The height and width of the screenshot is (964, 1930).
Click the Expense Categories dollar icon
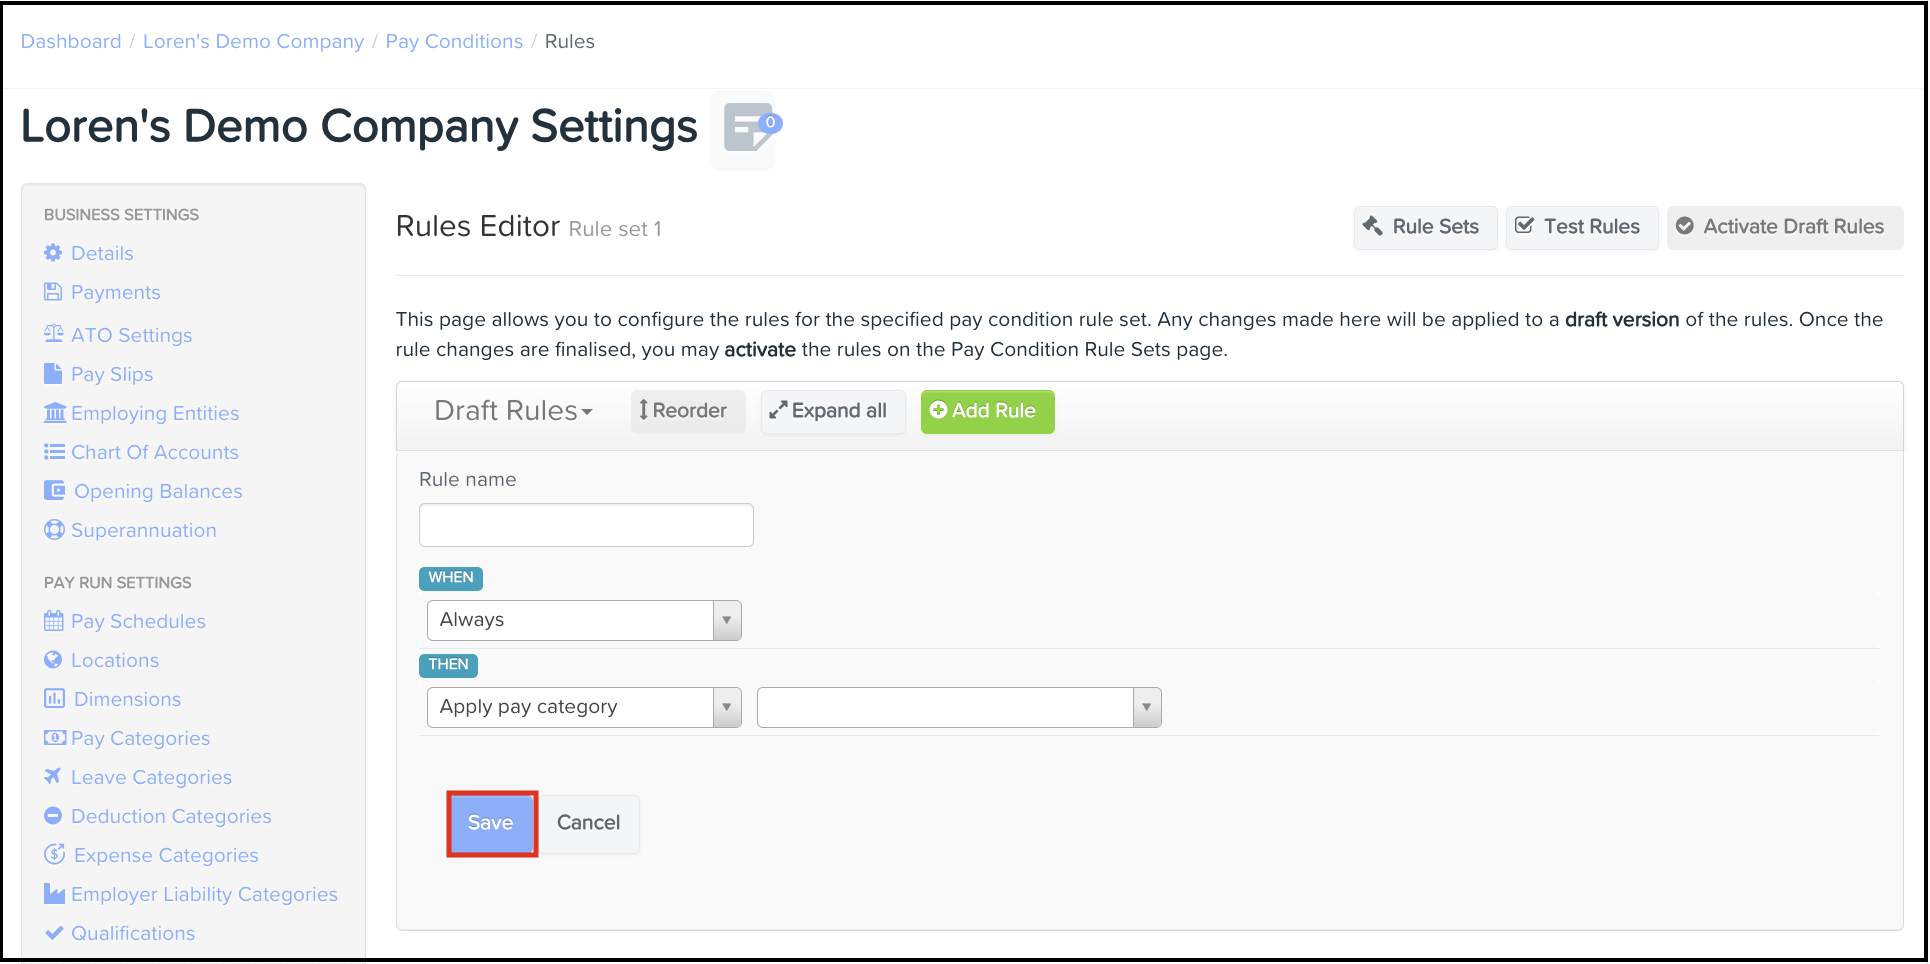click(x=54, y=855)
